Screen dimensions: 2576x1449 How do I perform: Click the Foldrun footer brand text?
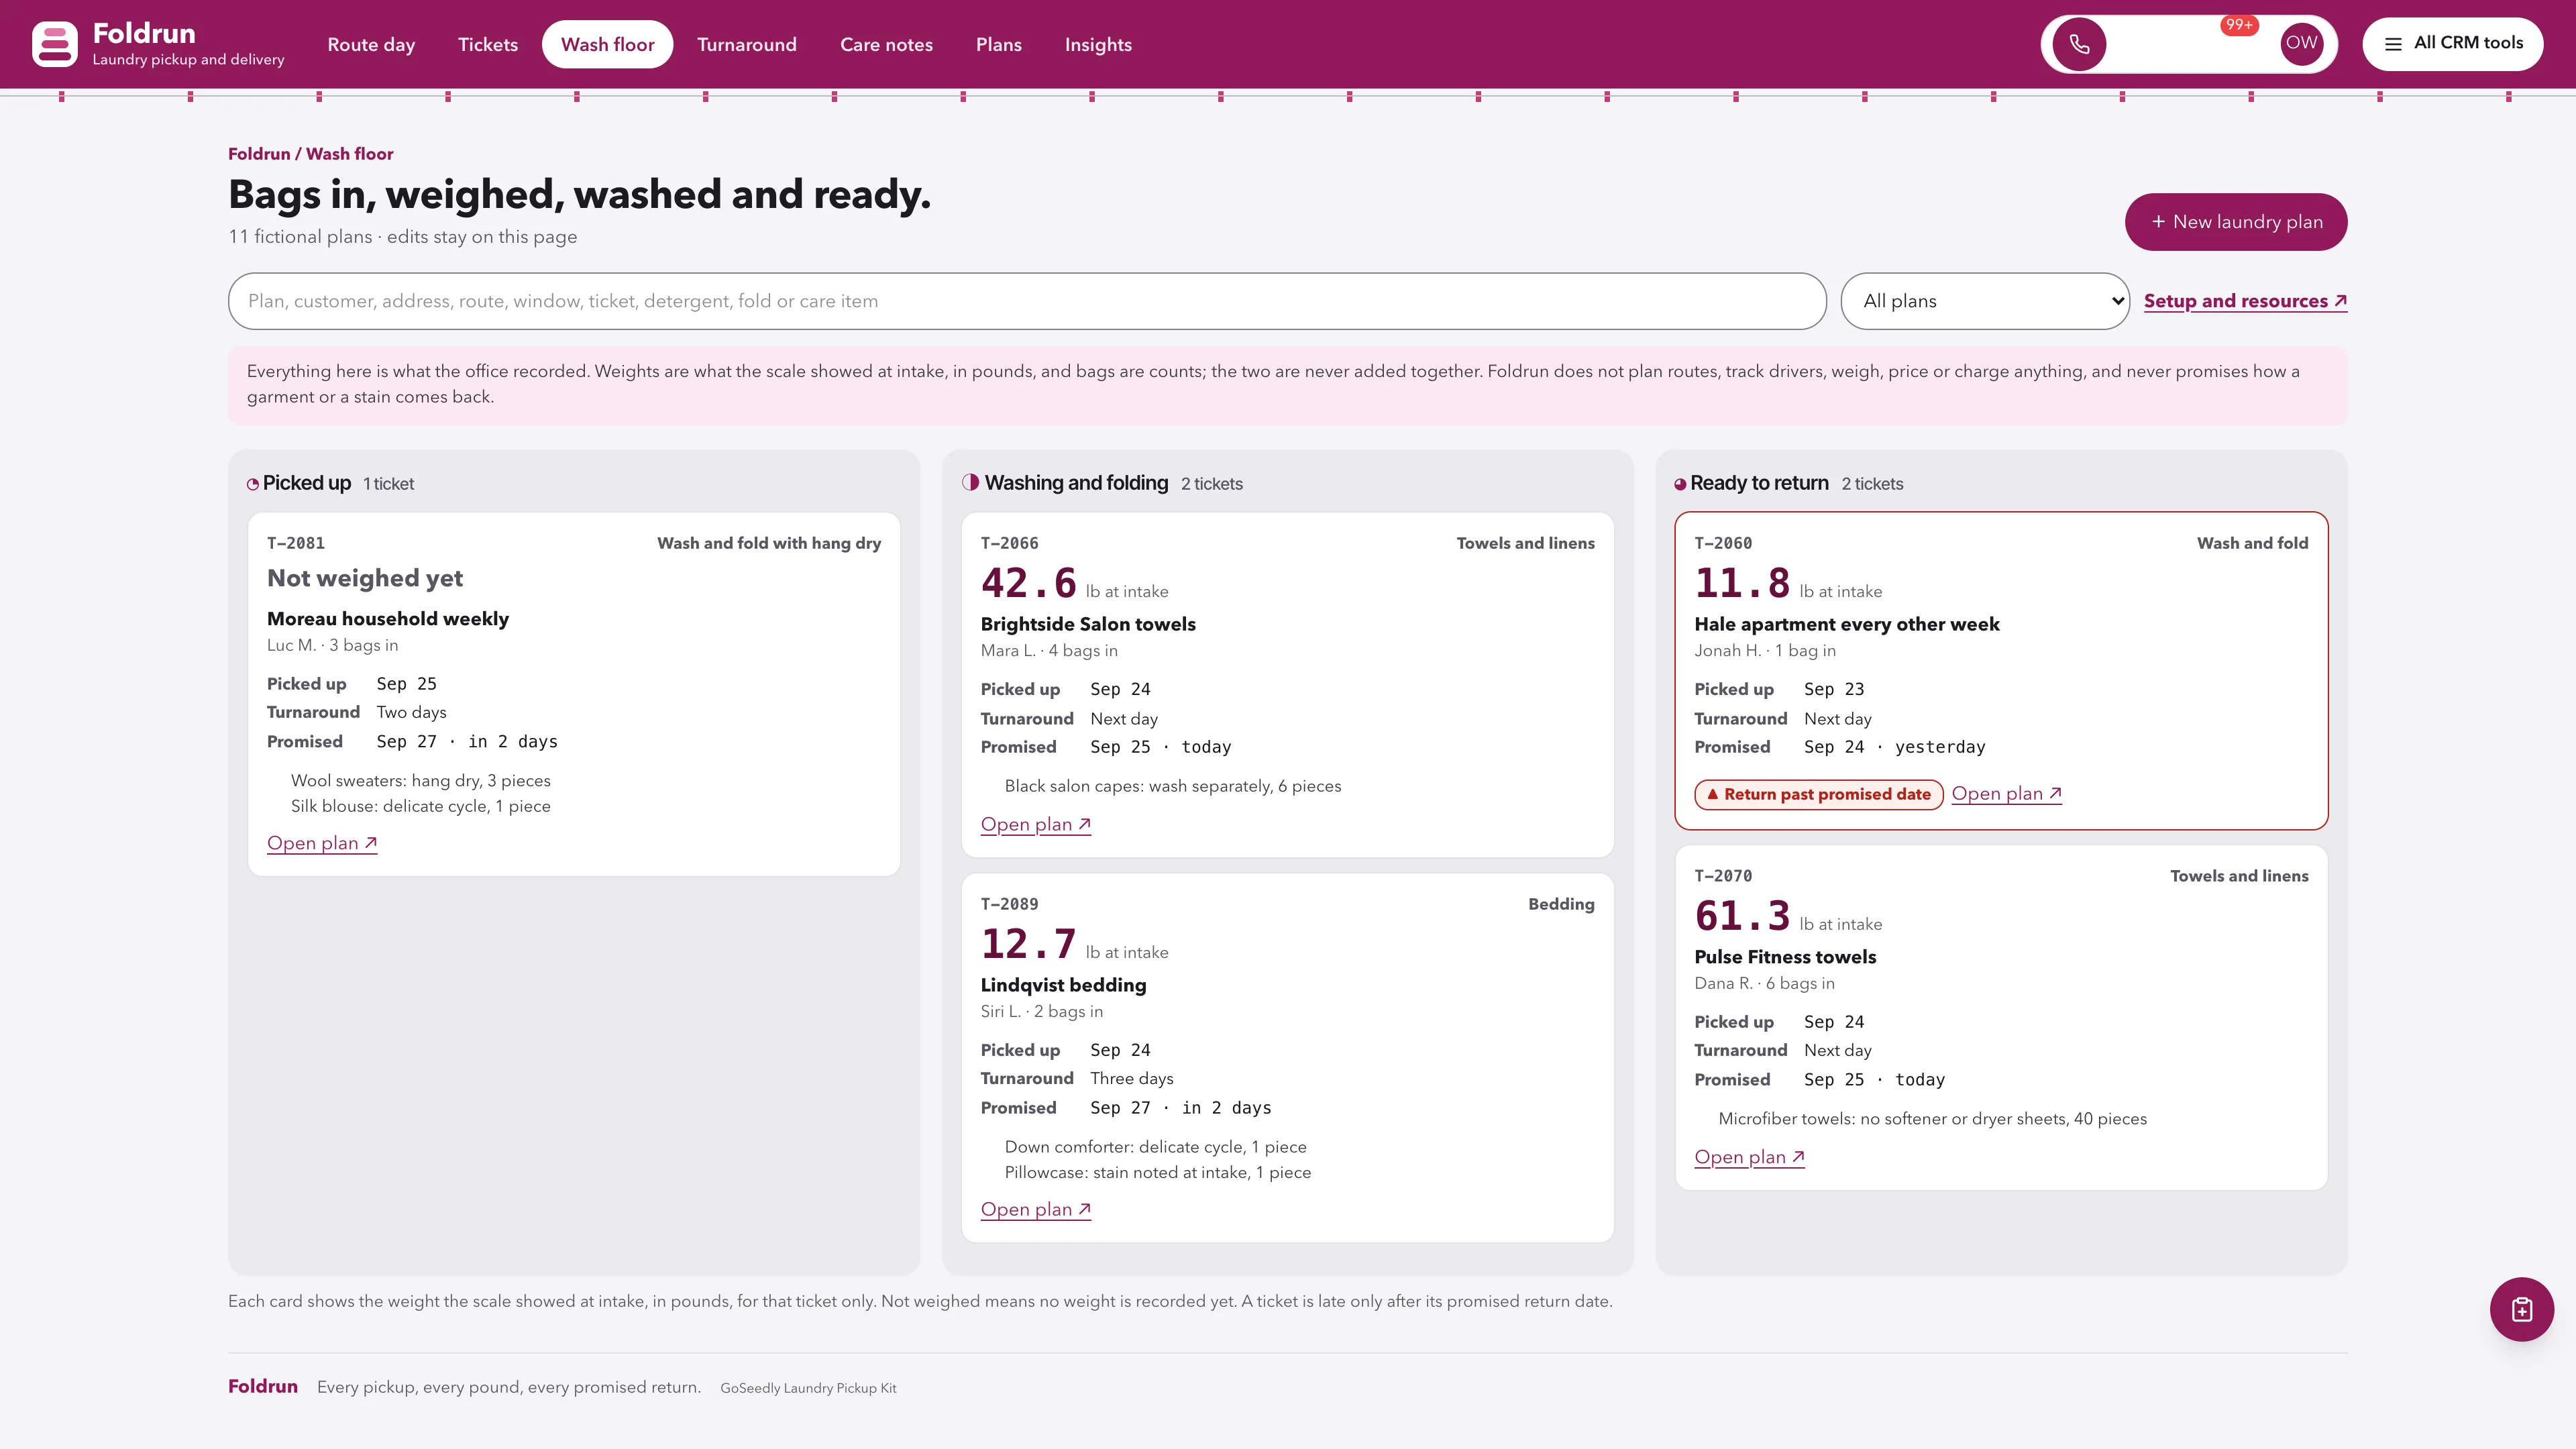point(263,1386)
